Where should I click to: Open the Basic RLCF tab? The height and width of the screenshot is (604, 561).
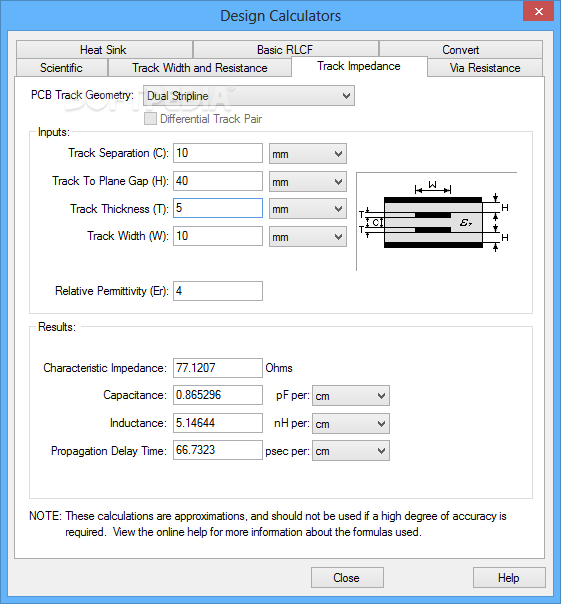pos(285,50)
